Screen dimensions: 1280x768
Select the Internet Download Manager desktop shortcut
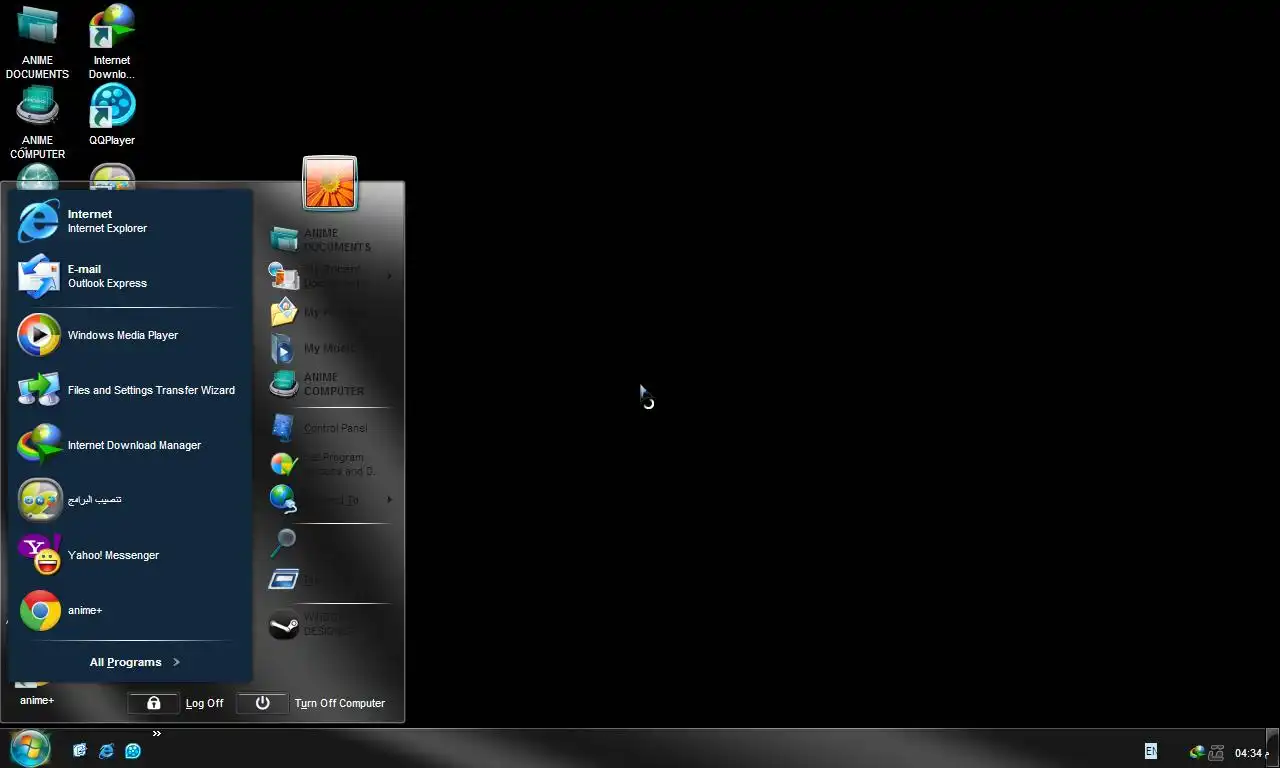pyautogui.click(x=112, y=42)
